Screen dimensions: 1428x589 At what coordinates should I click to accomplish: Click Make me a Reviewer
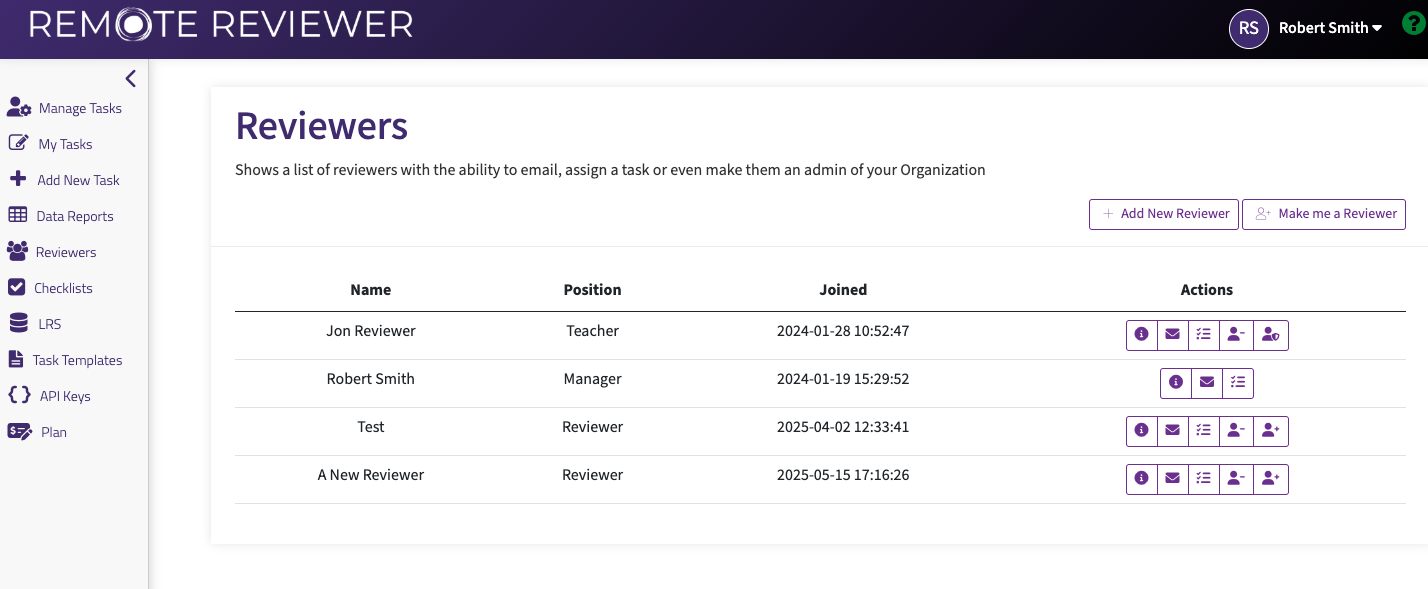(1324, 214)
